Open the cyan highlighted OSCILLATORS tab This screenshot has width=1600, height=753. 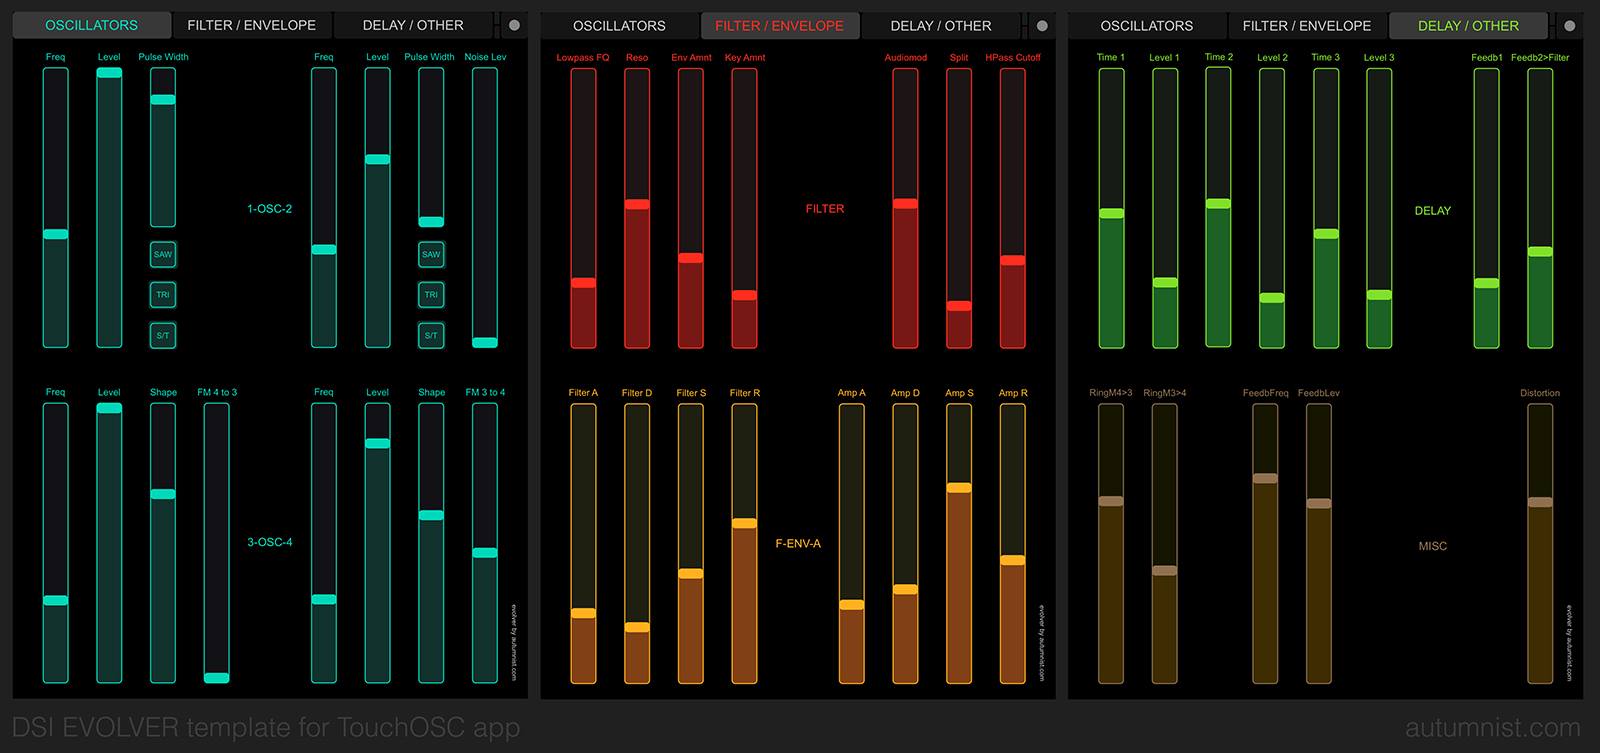coord(92,25)
